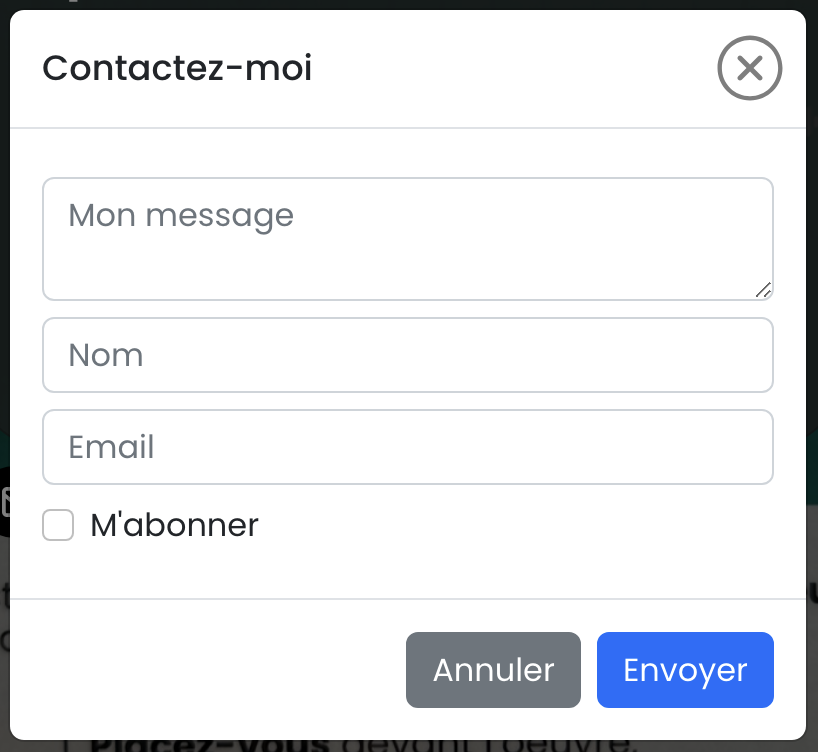
Task: Click the Email placeholder text
Action: coord(111,447)
